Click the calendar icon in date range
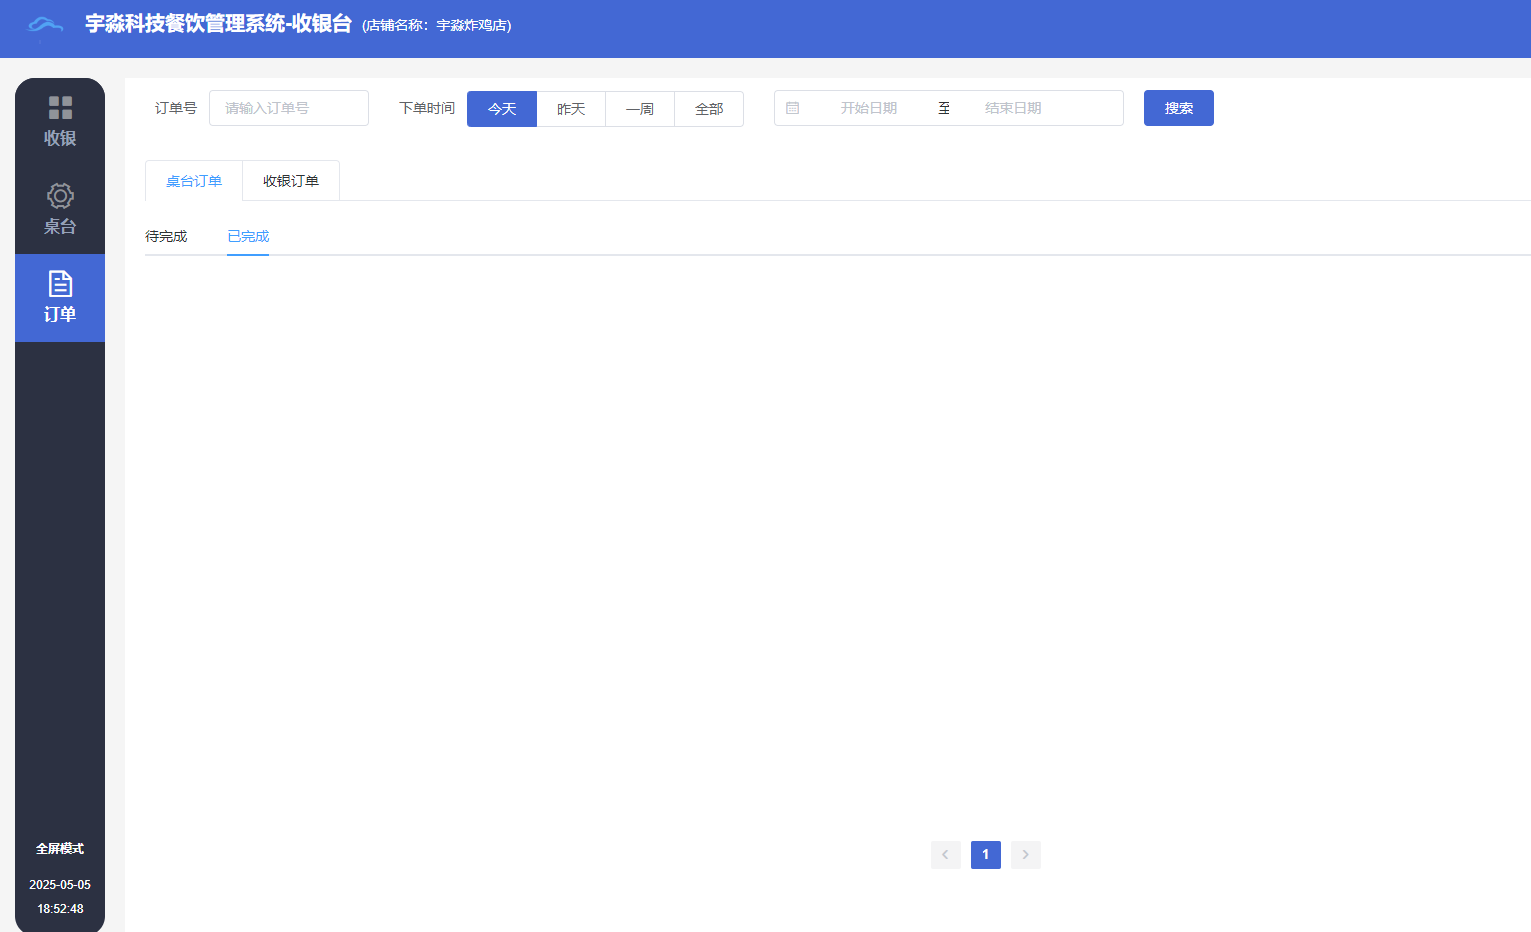The height and width of the screenshot is (932, 1531). tap(792, 108)
